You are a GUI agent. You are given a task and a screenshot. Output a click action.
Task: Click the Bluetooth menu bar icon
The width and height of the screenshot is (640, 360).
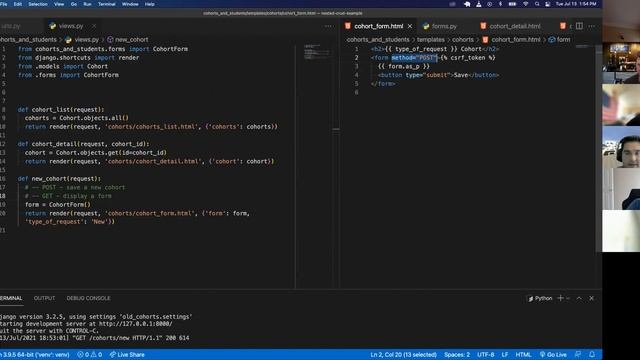tap(500, 4)
